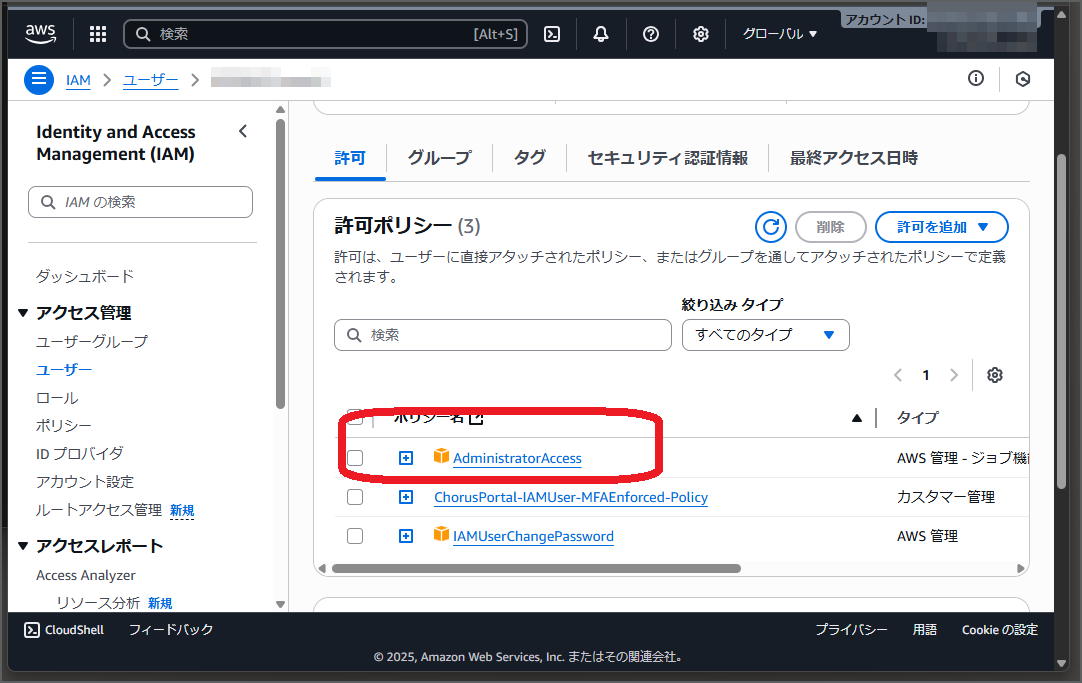
Task: Click フィードバック in the footer
Action: pyautogui.click(x=171, y=630)
